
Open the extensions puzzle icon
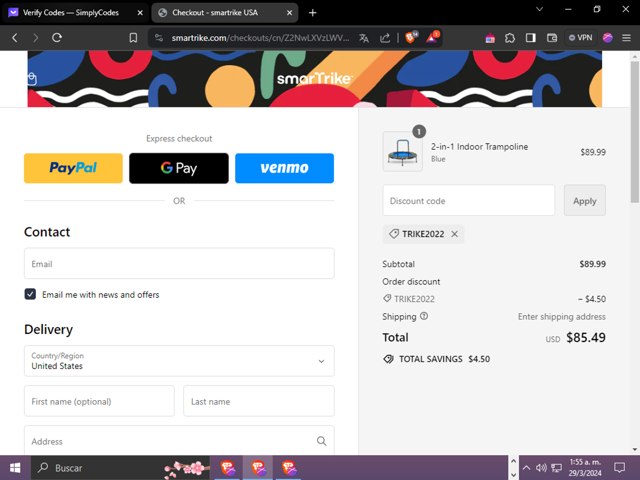(x=510, y=38)
